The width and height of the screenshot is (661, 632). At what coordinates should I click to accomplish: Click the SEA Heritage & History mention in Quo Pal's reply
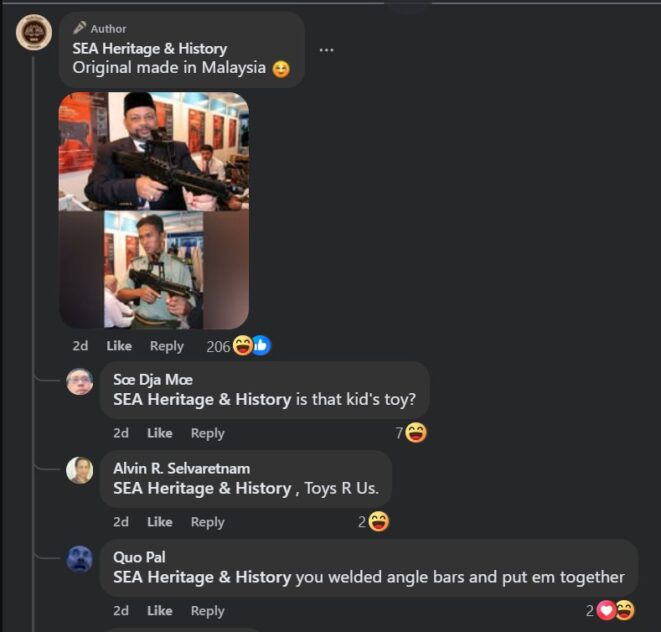click(202, 577)
